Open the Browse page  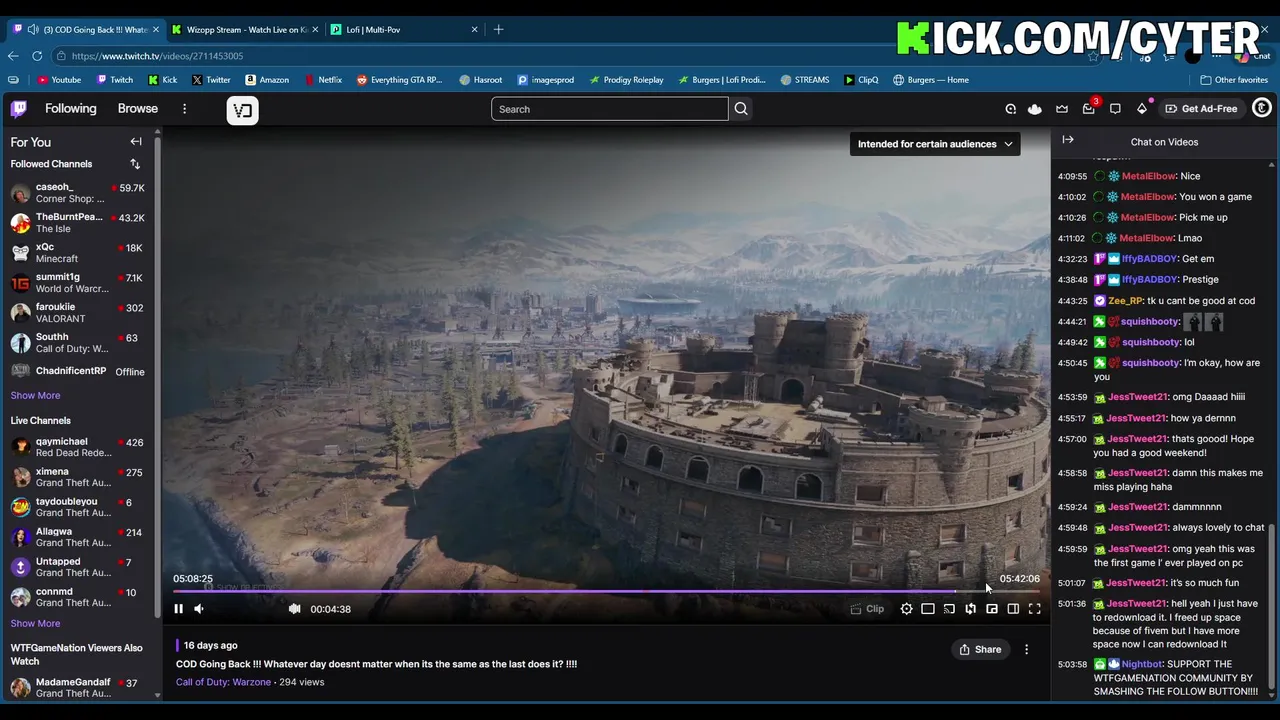click(138, 109)
